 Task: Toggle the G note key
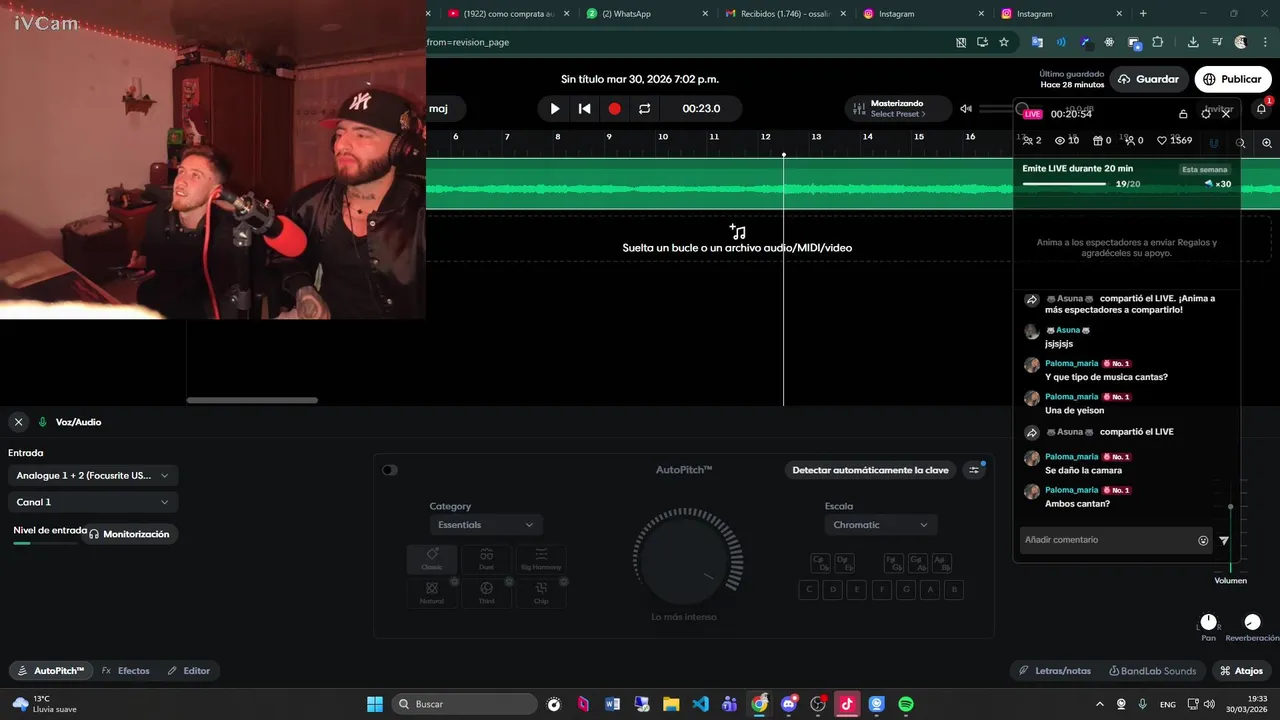(x=906, y=590)
